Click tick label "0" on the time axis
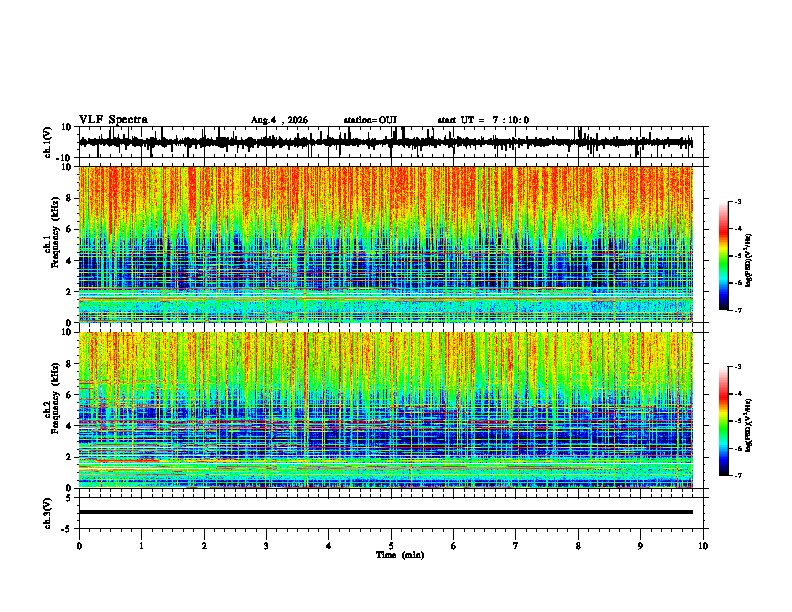The height and width of the screenshot is (612, 792). tap(79, 546)
